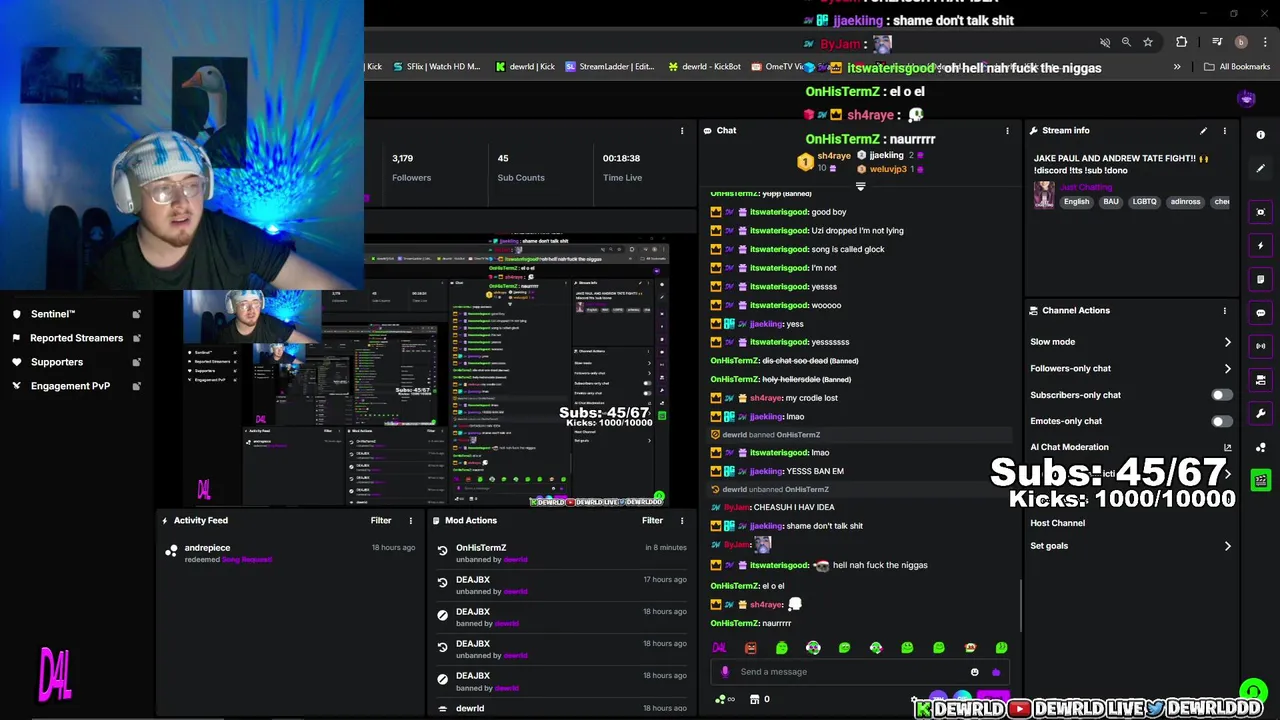Viewport: 1280px width, 720px height.
Task: Open AI Chat Moderation external link icon
Action: pyautogui.click(x=1228, y=447)
